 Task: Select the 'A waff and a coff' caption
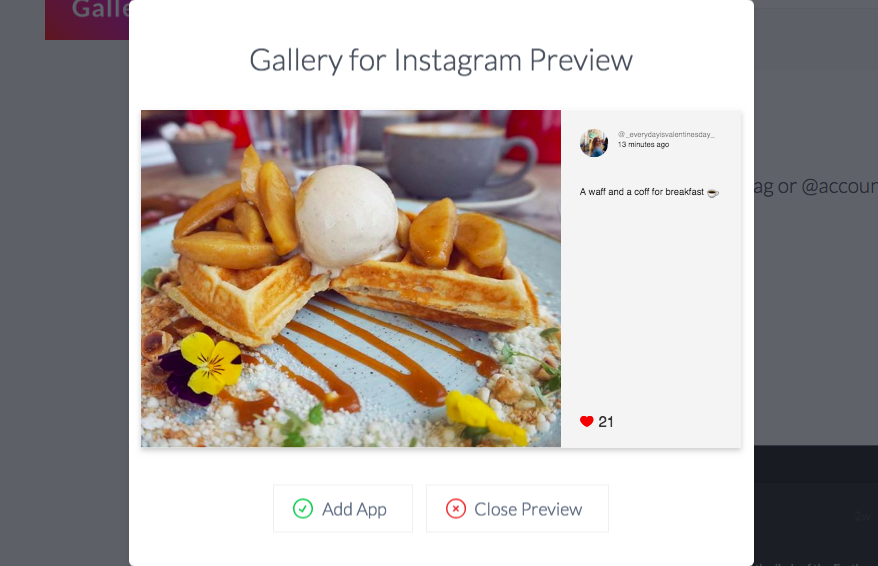click(642, 192)
